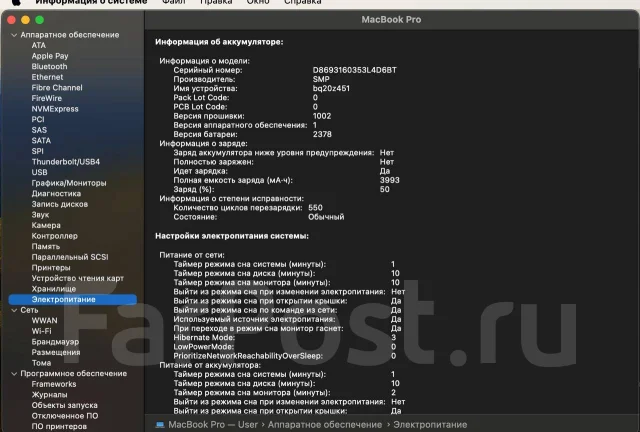Select Устройство чтения карт in the sidebar
The height and width of the screenshot is (432, 640).
[x=78, y=278]
